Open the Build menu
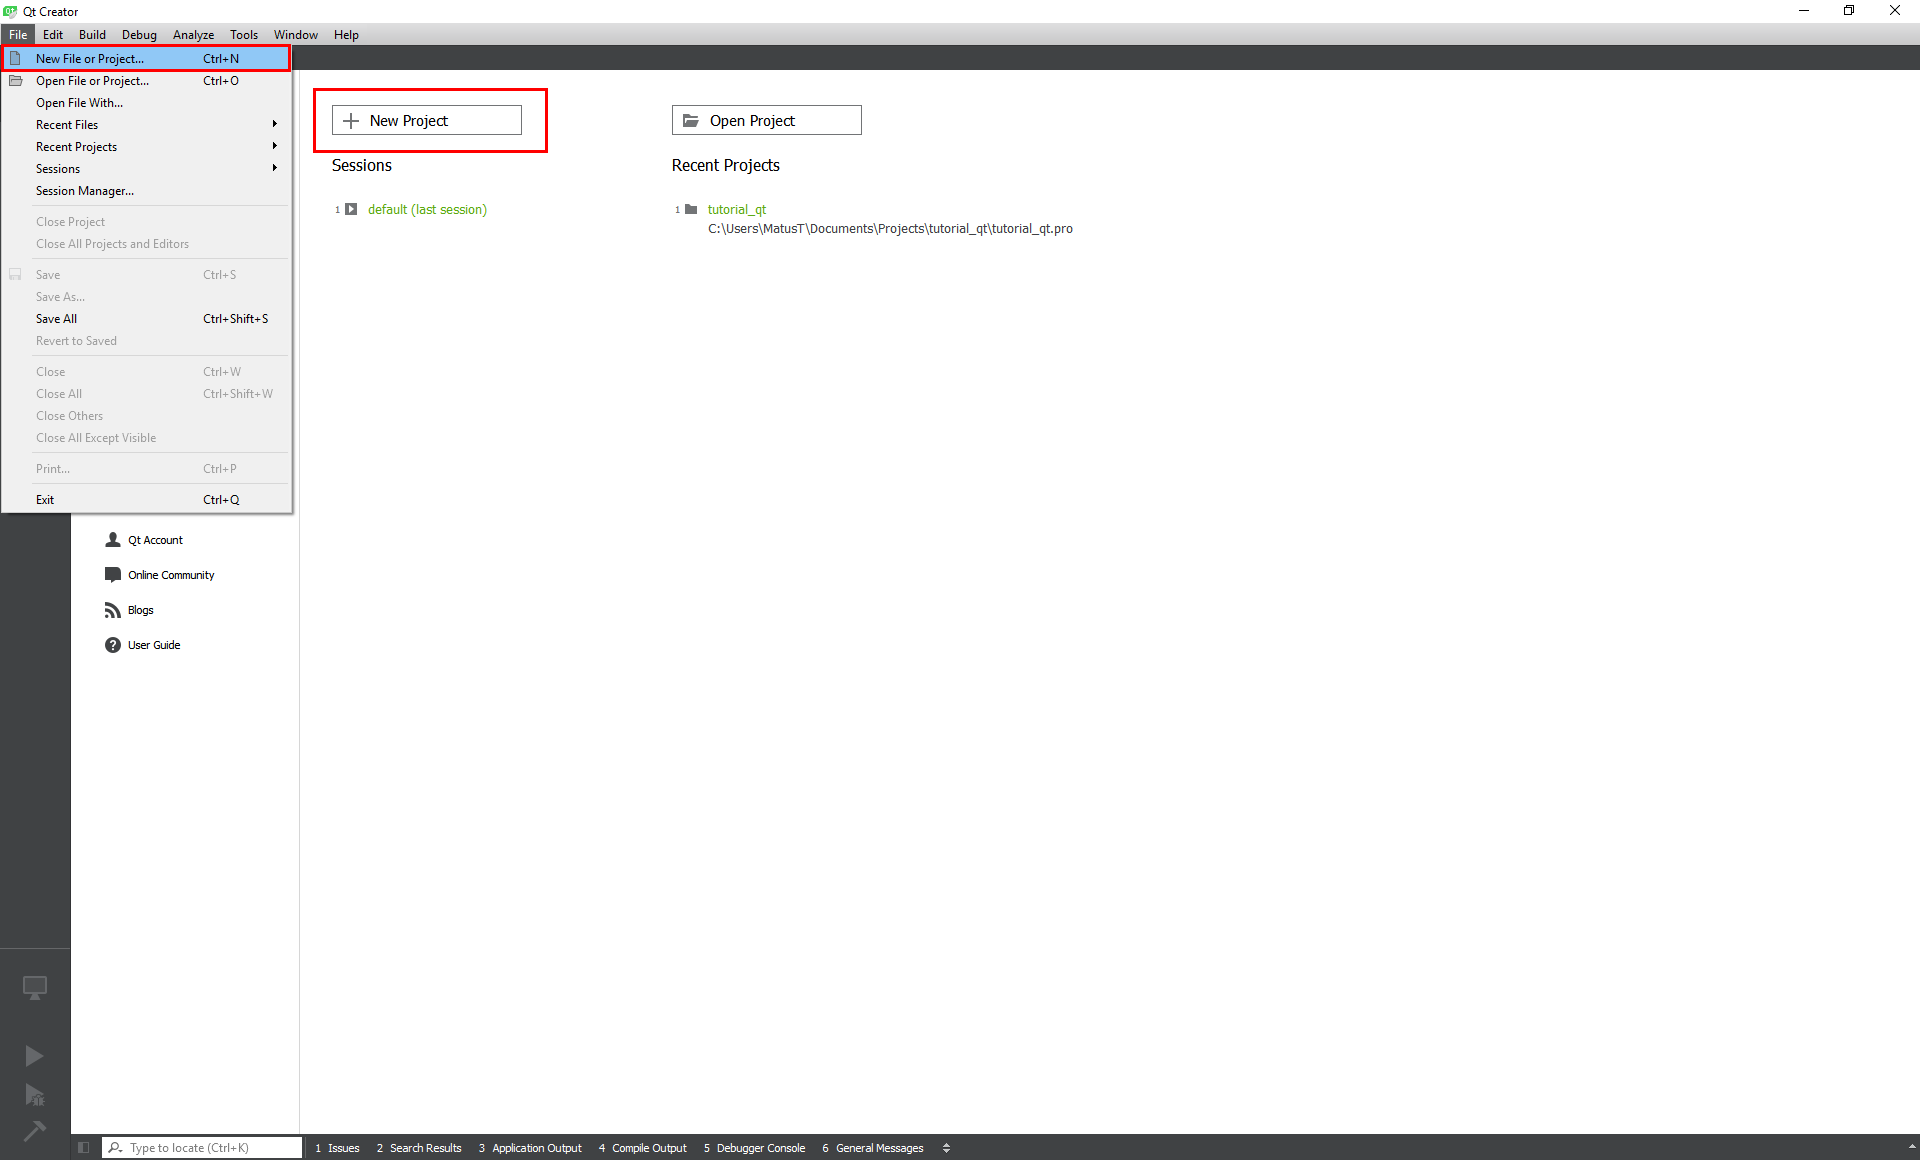The image size is (1920, 1160). 92,34
